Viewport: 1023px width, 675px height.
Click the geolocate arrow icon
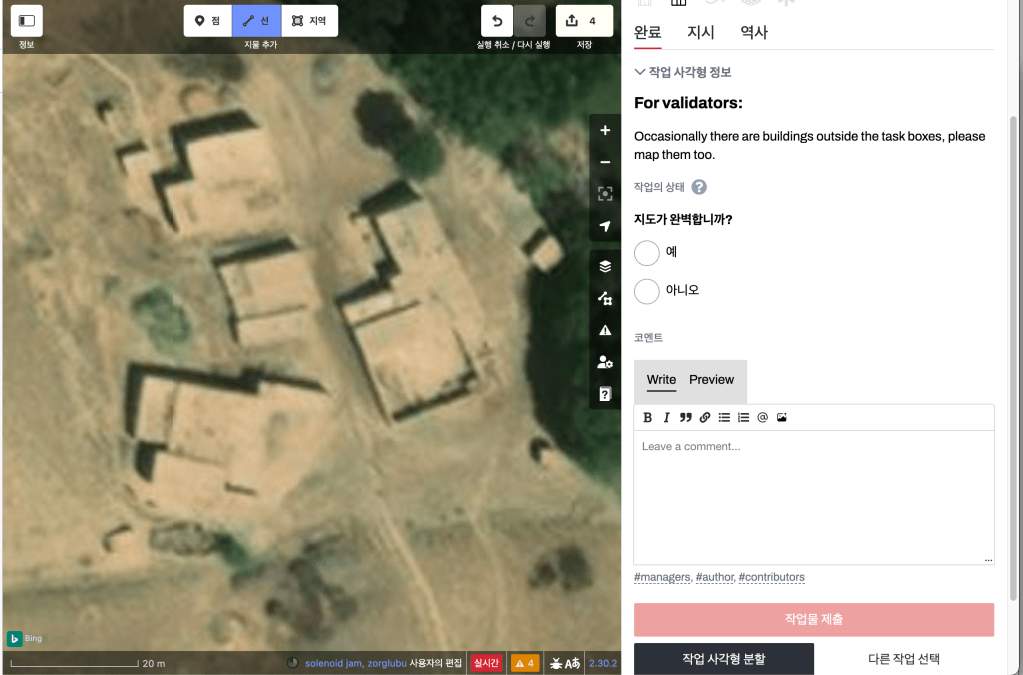point(605,226)
